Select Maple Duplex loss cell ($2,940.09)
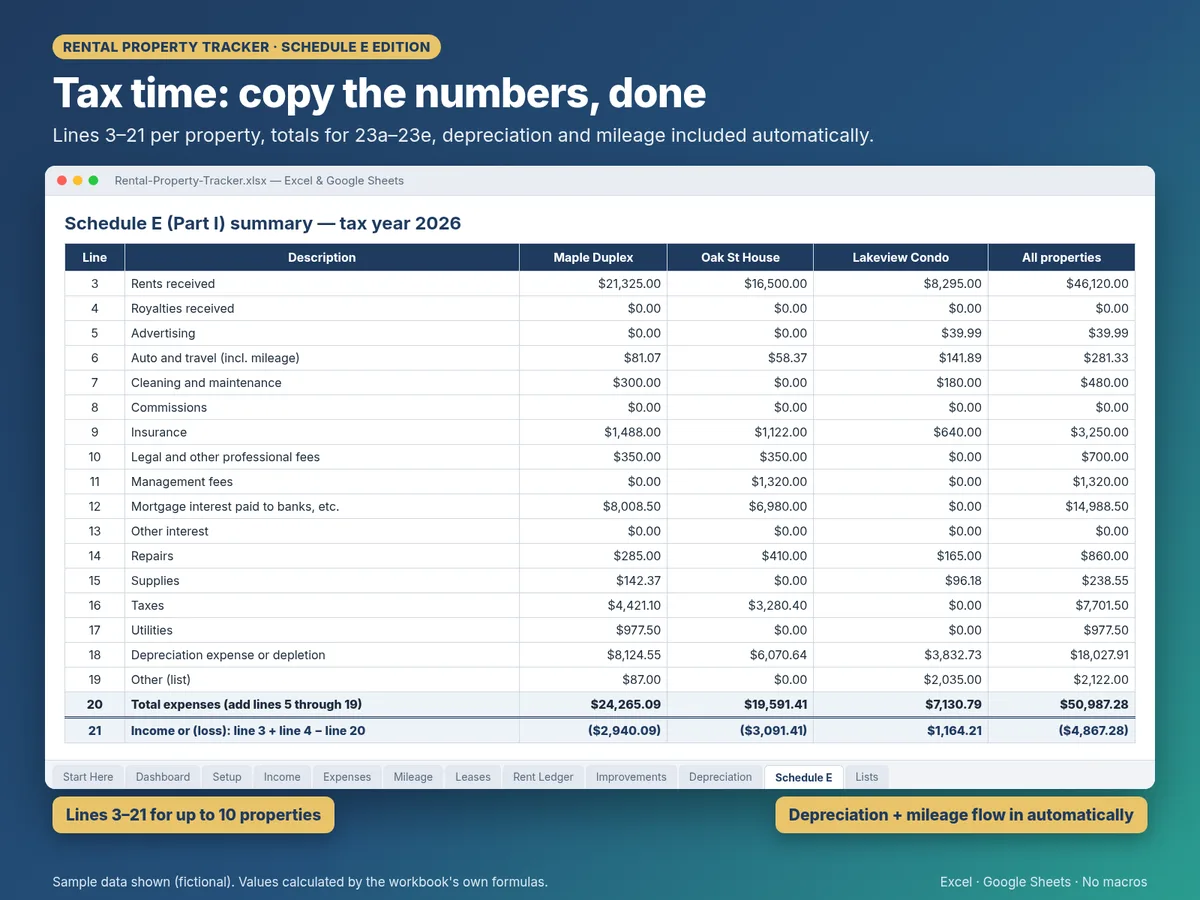Viewport: 1200px width, 900px height. [x=593, y=731]
